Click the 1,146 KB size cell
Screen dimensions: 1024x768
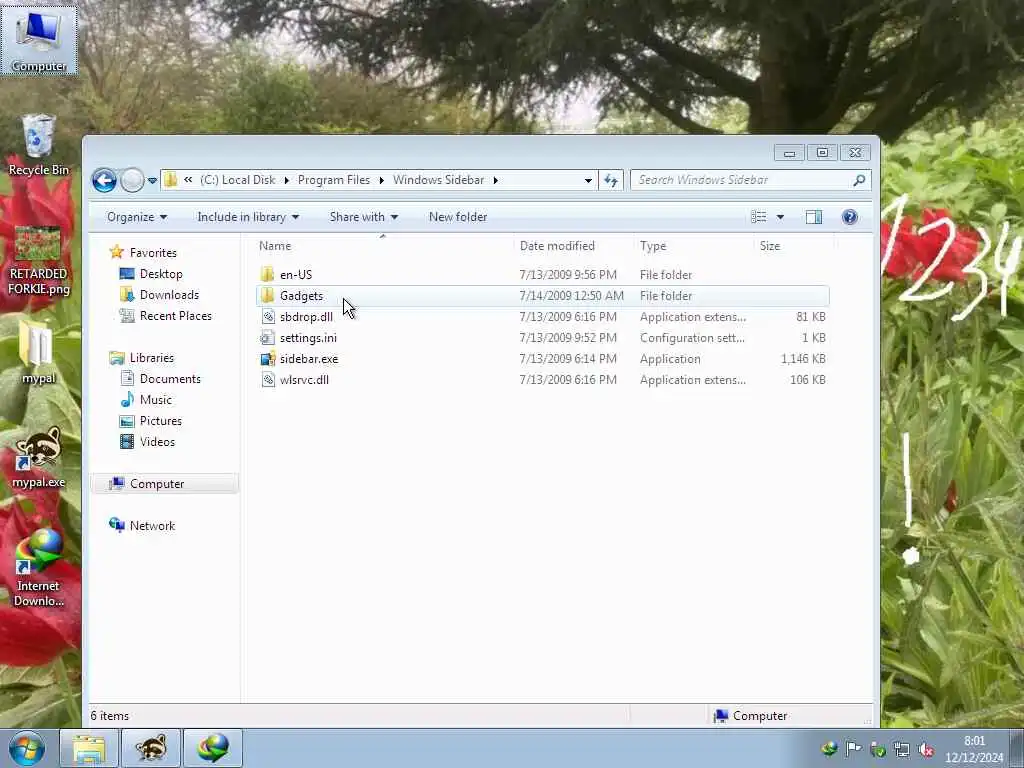pyautogui.click(x=803, y=359)
